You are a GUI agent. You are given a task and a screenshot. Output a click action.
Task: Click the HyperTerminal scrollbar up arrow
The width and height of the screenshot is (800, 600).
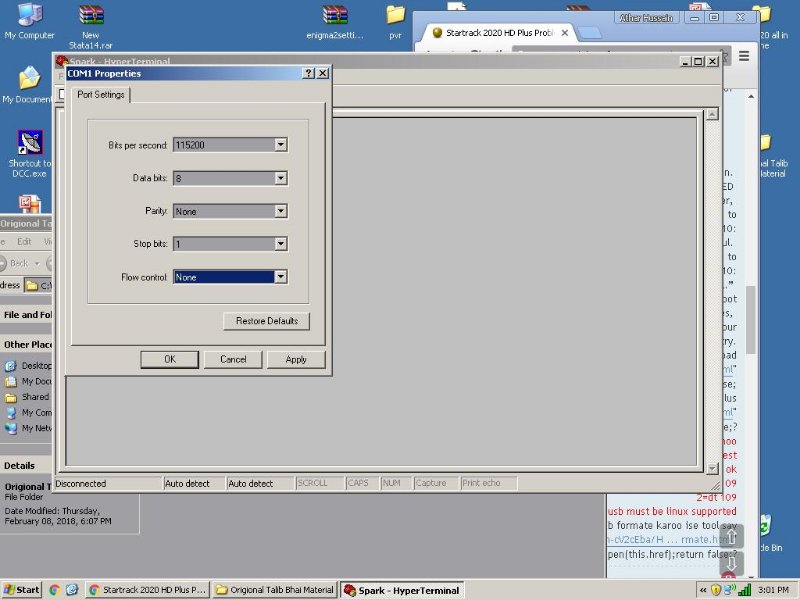(x=712, y=114)
